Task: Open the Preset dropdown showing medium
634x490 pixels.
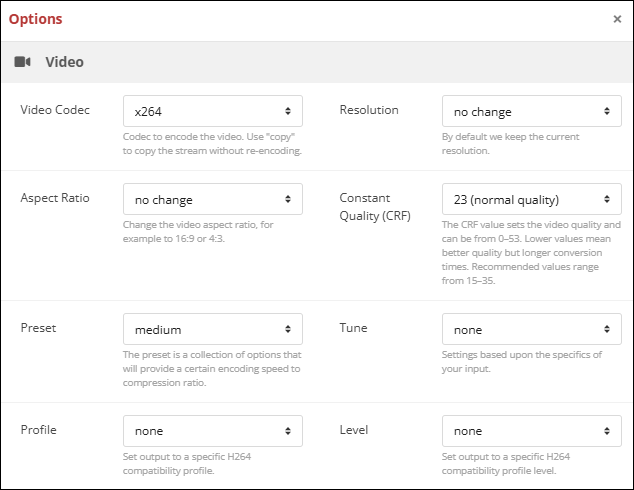Action: pos(213,329)
